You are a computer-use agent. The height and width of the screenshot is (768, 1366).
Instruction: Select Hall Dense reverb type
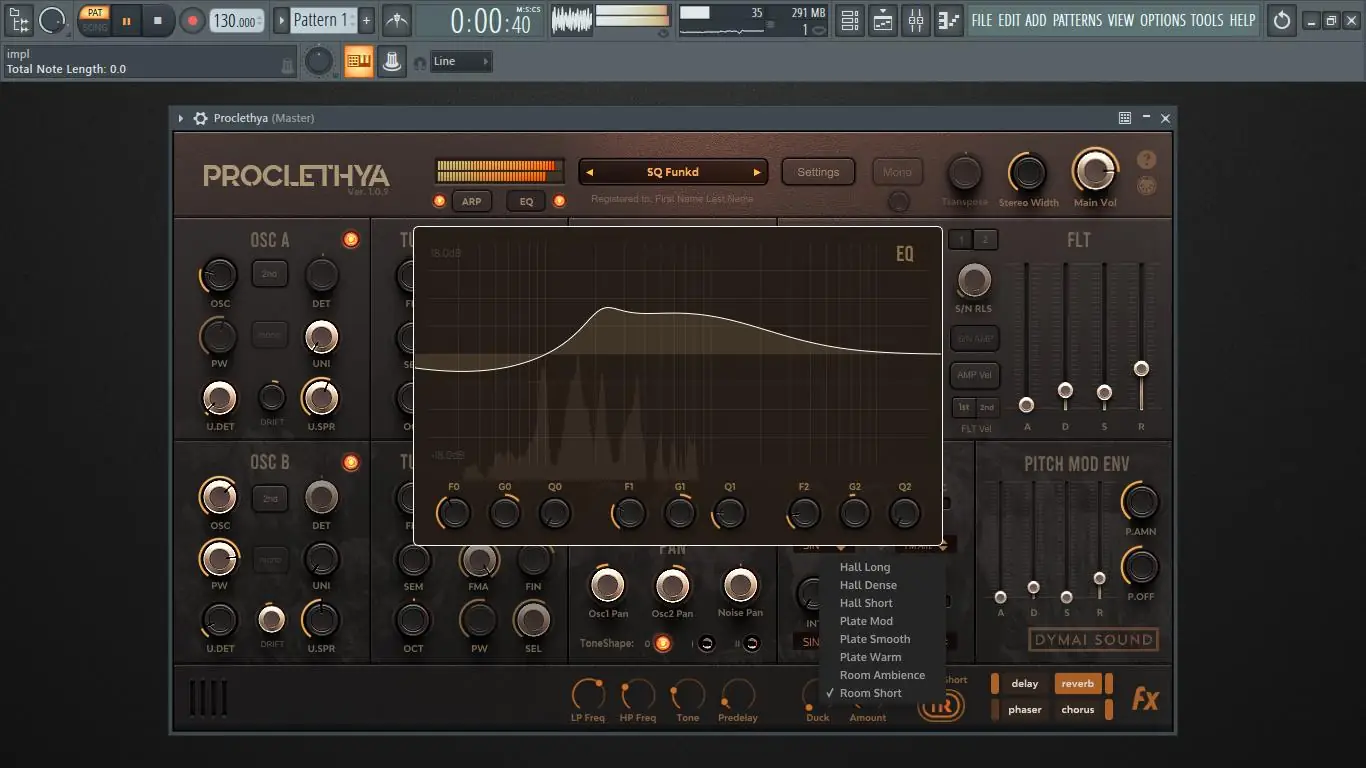coord(868,585)
